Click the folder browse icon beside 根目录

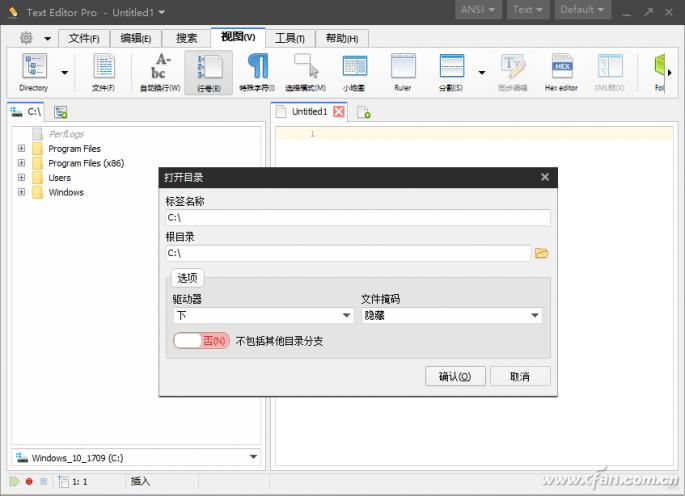[x=542, y=254]
